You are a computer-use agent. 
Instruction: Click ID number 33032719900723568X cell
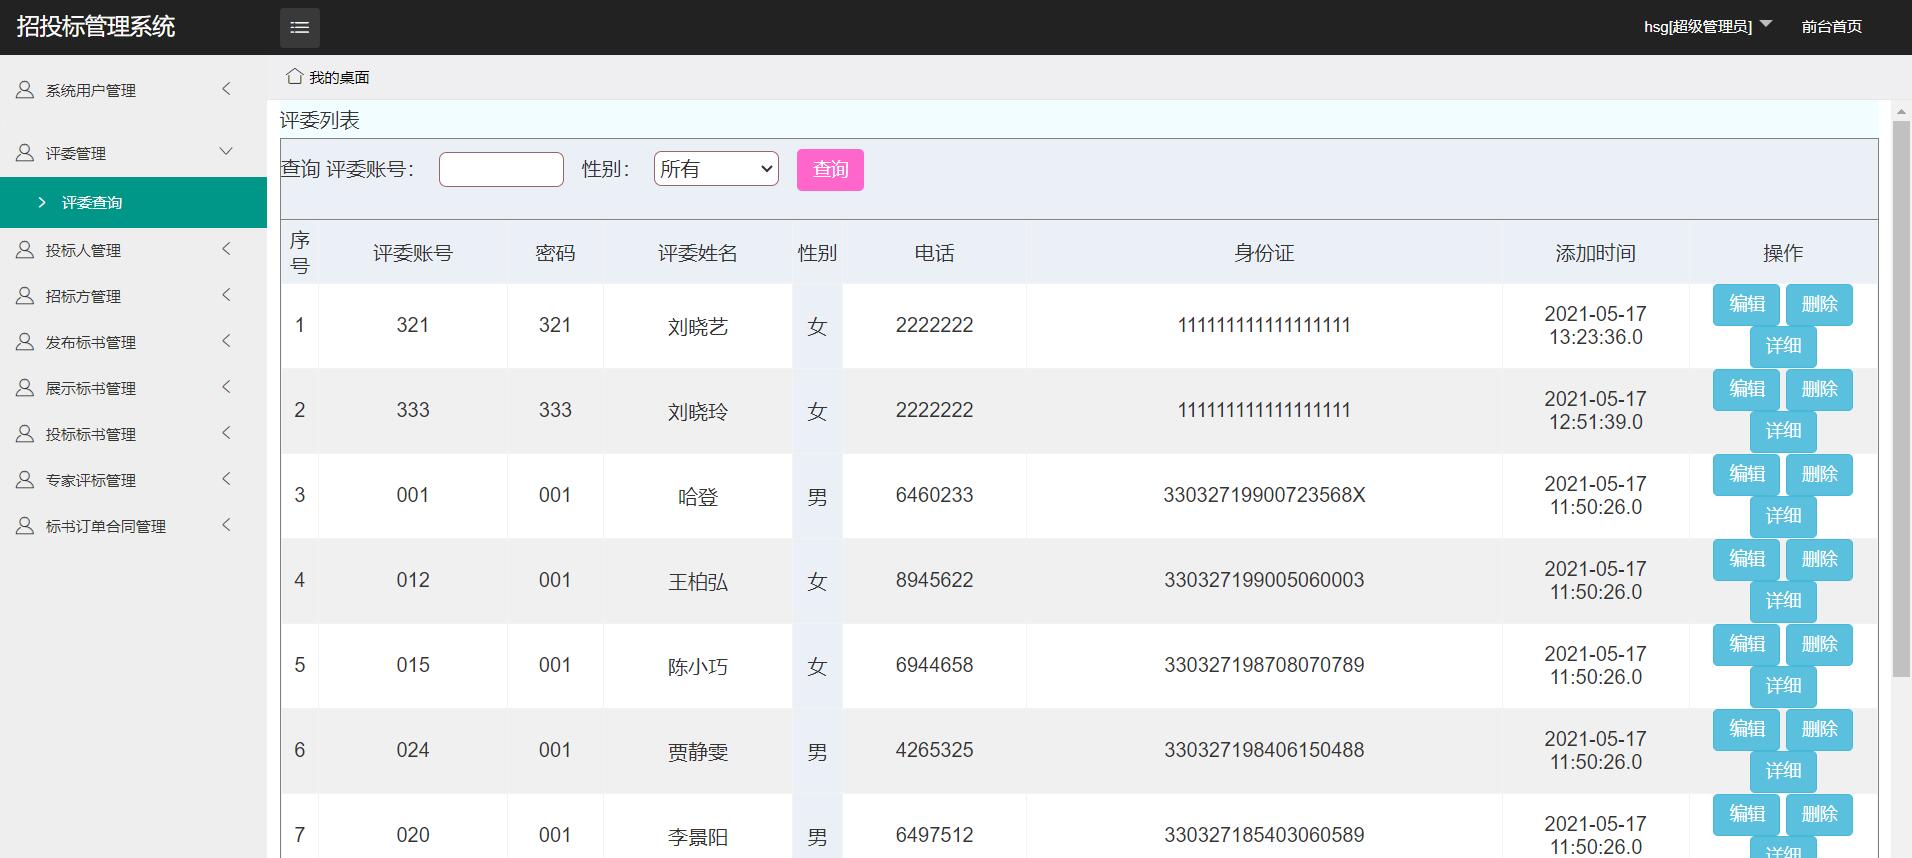pyautogui.click(x=1264, y=495)
